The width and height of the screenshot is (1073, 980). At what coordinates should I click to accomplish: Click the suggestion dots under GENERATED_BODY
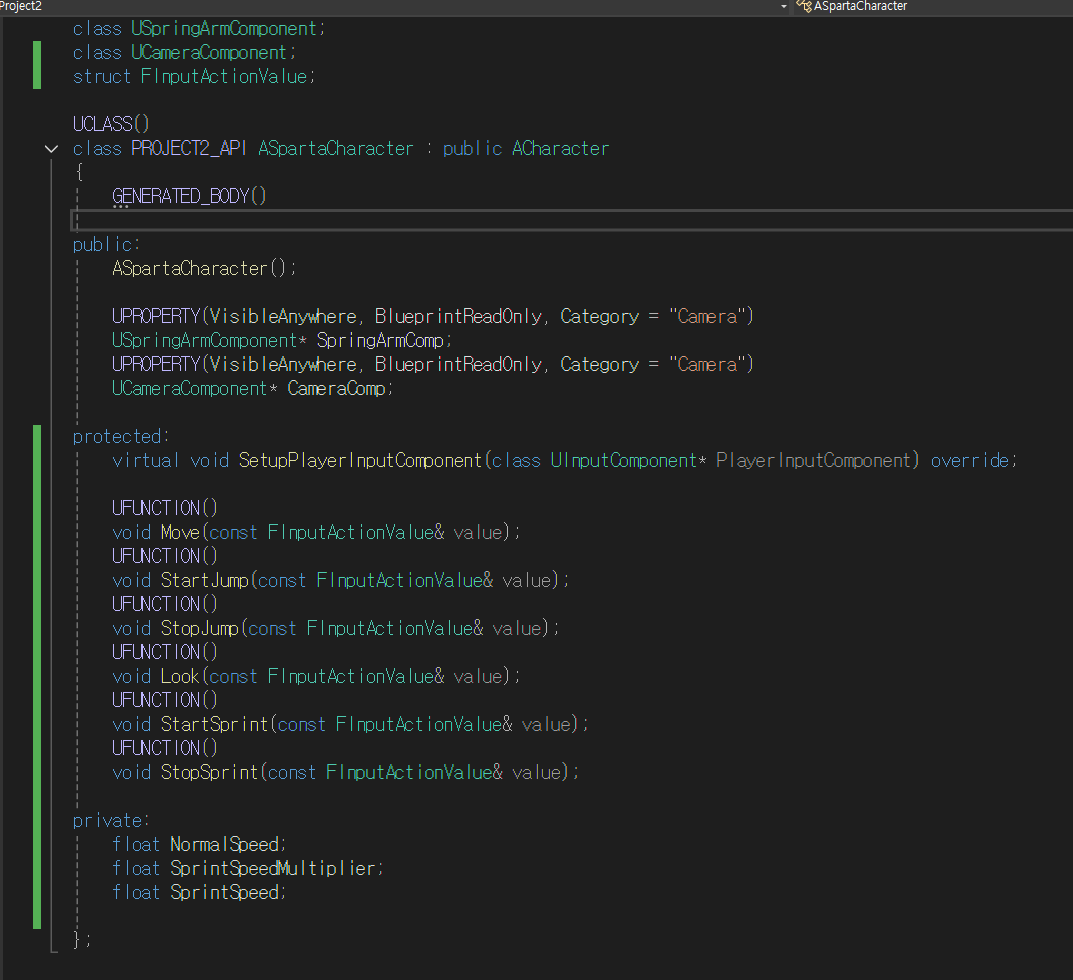[x=120, y=206]
